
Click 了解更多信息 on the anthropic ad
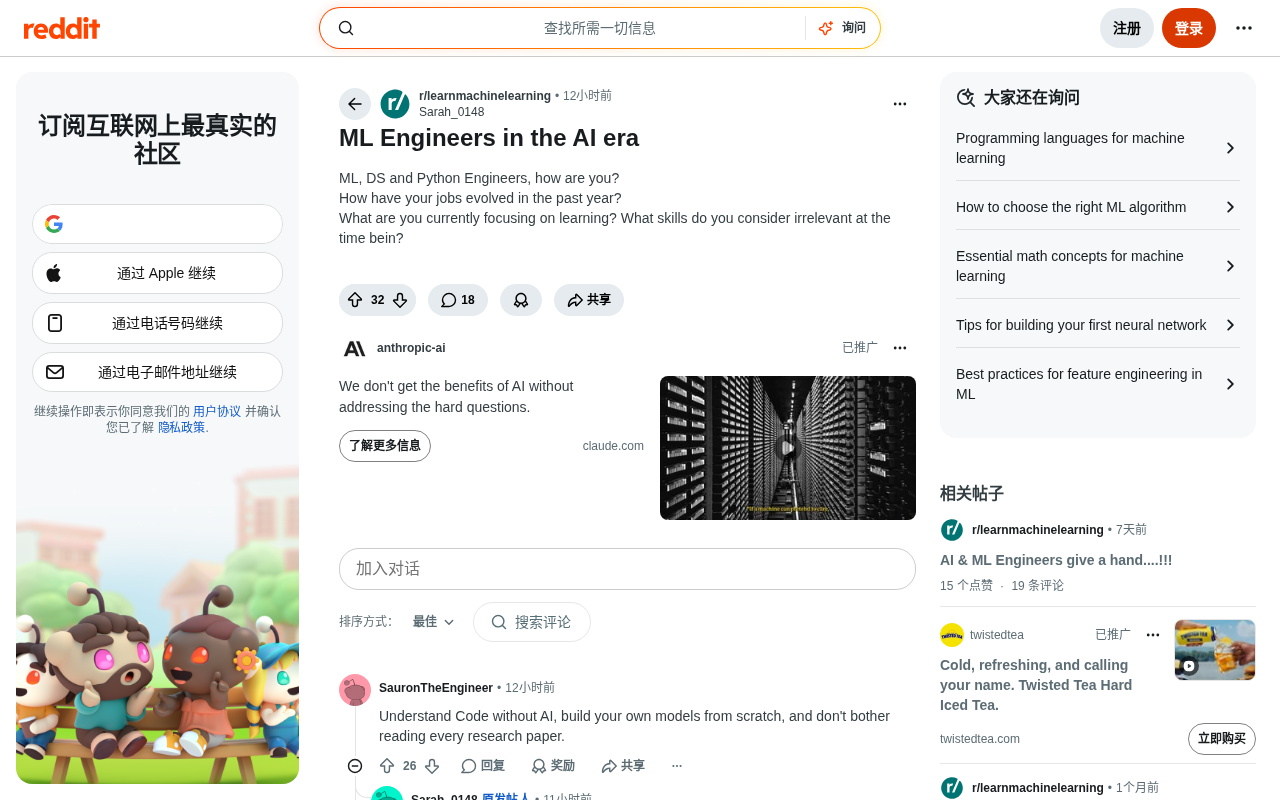tap(385, 446)
